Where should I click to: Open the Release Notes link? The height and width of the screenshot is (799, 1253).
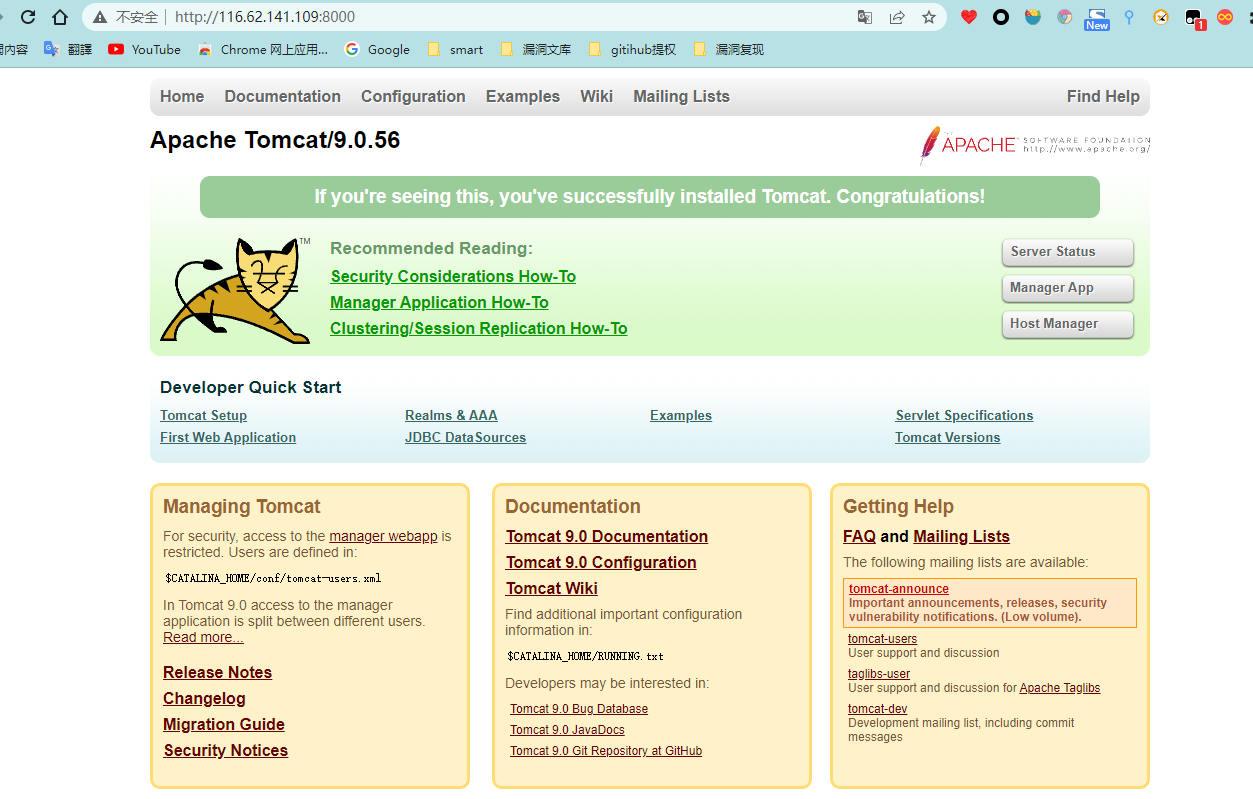[217, 672]
